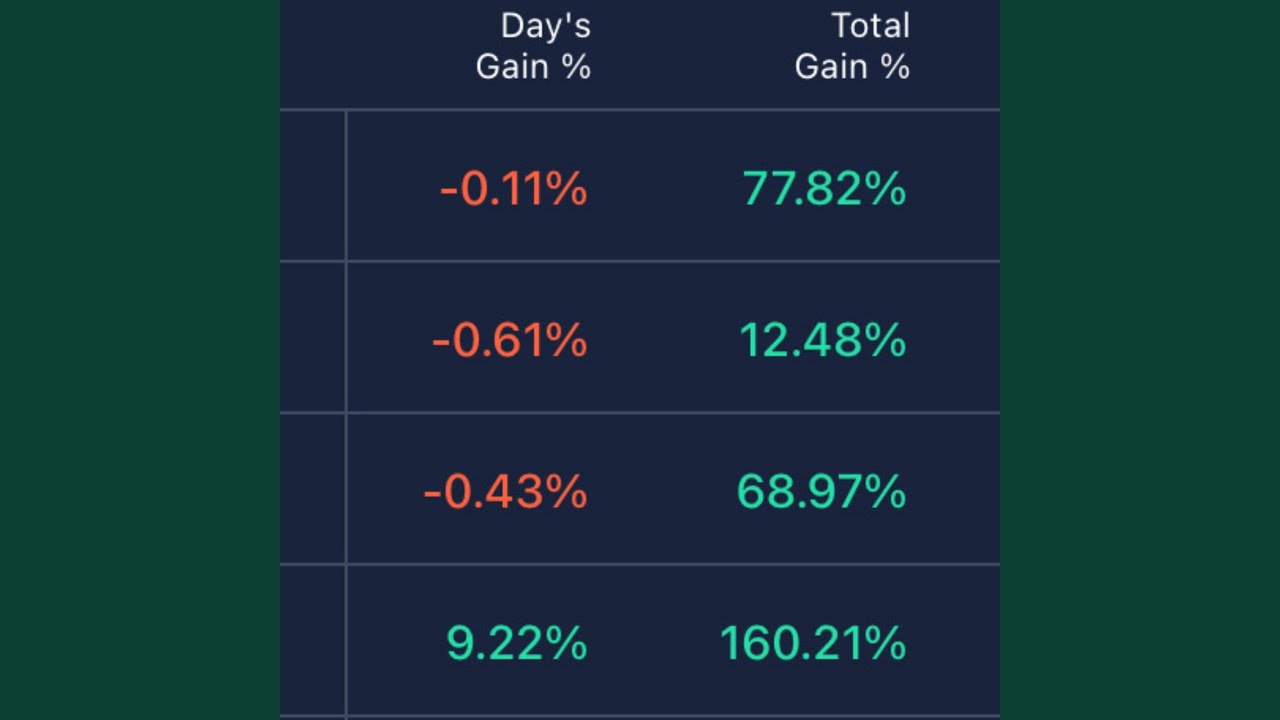Click the -0.11% day's gain value

pyautogui.click(x=513, y=188)
